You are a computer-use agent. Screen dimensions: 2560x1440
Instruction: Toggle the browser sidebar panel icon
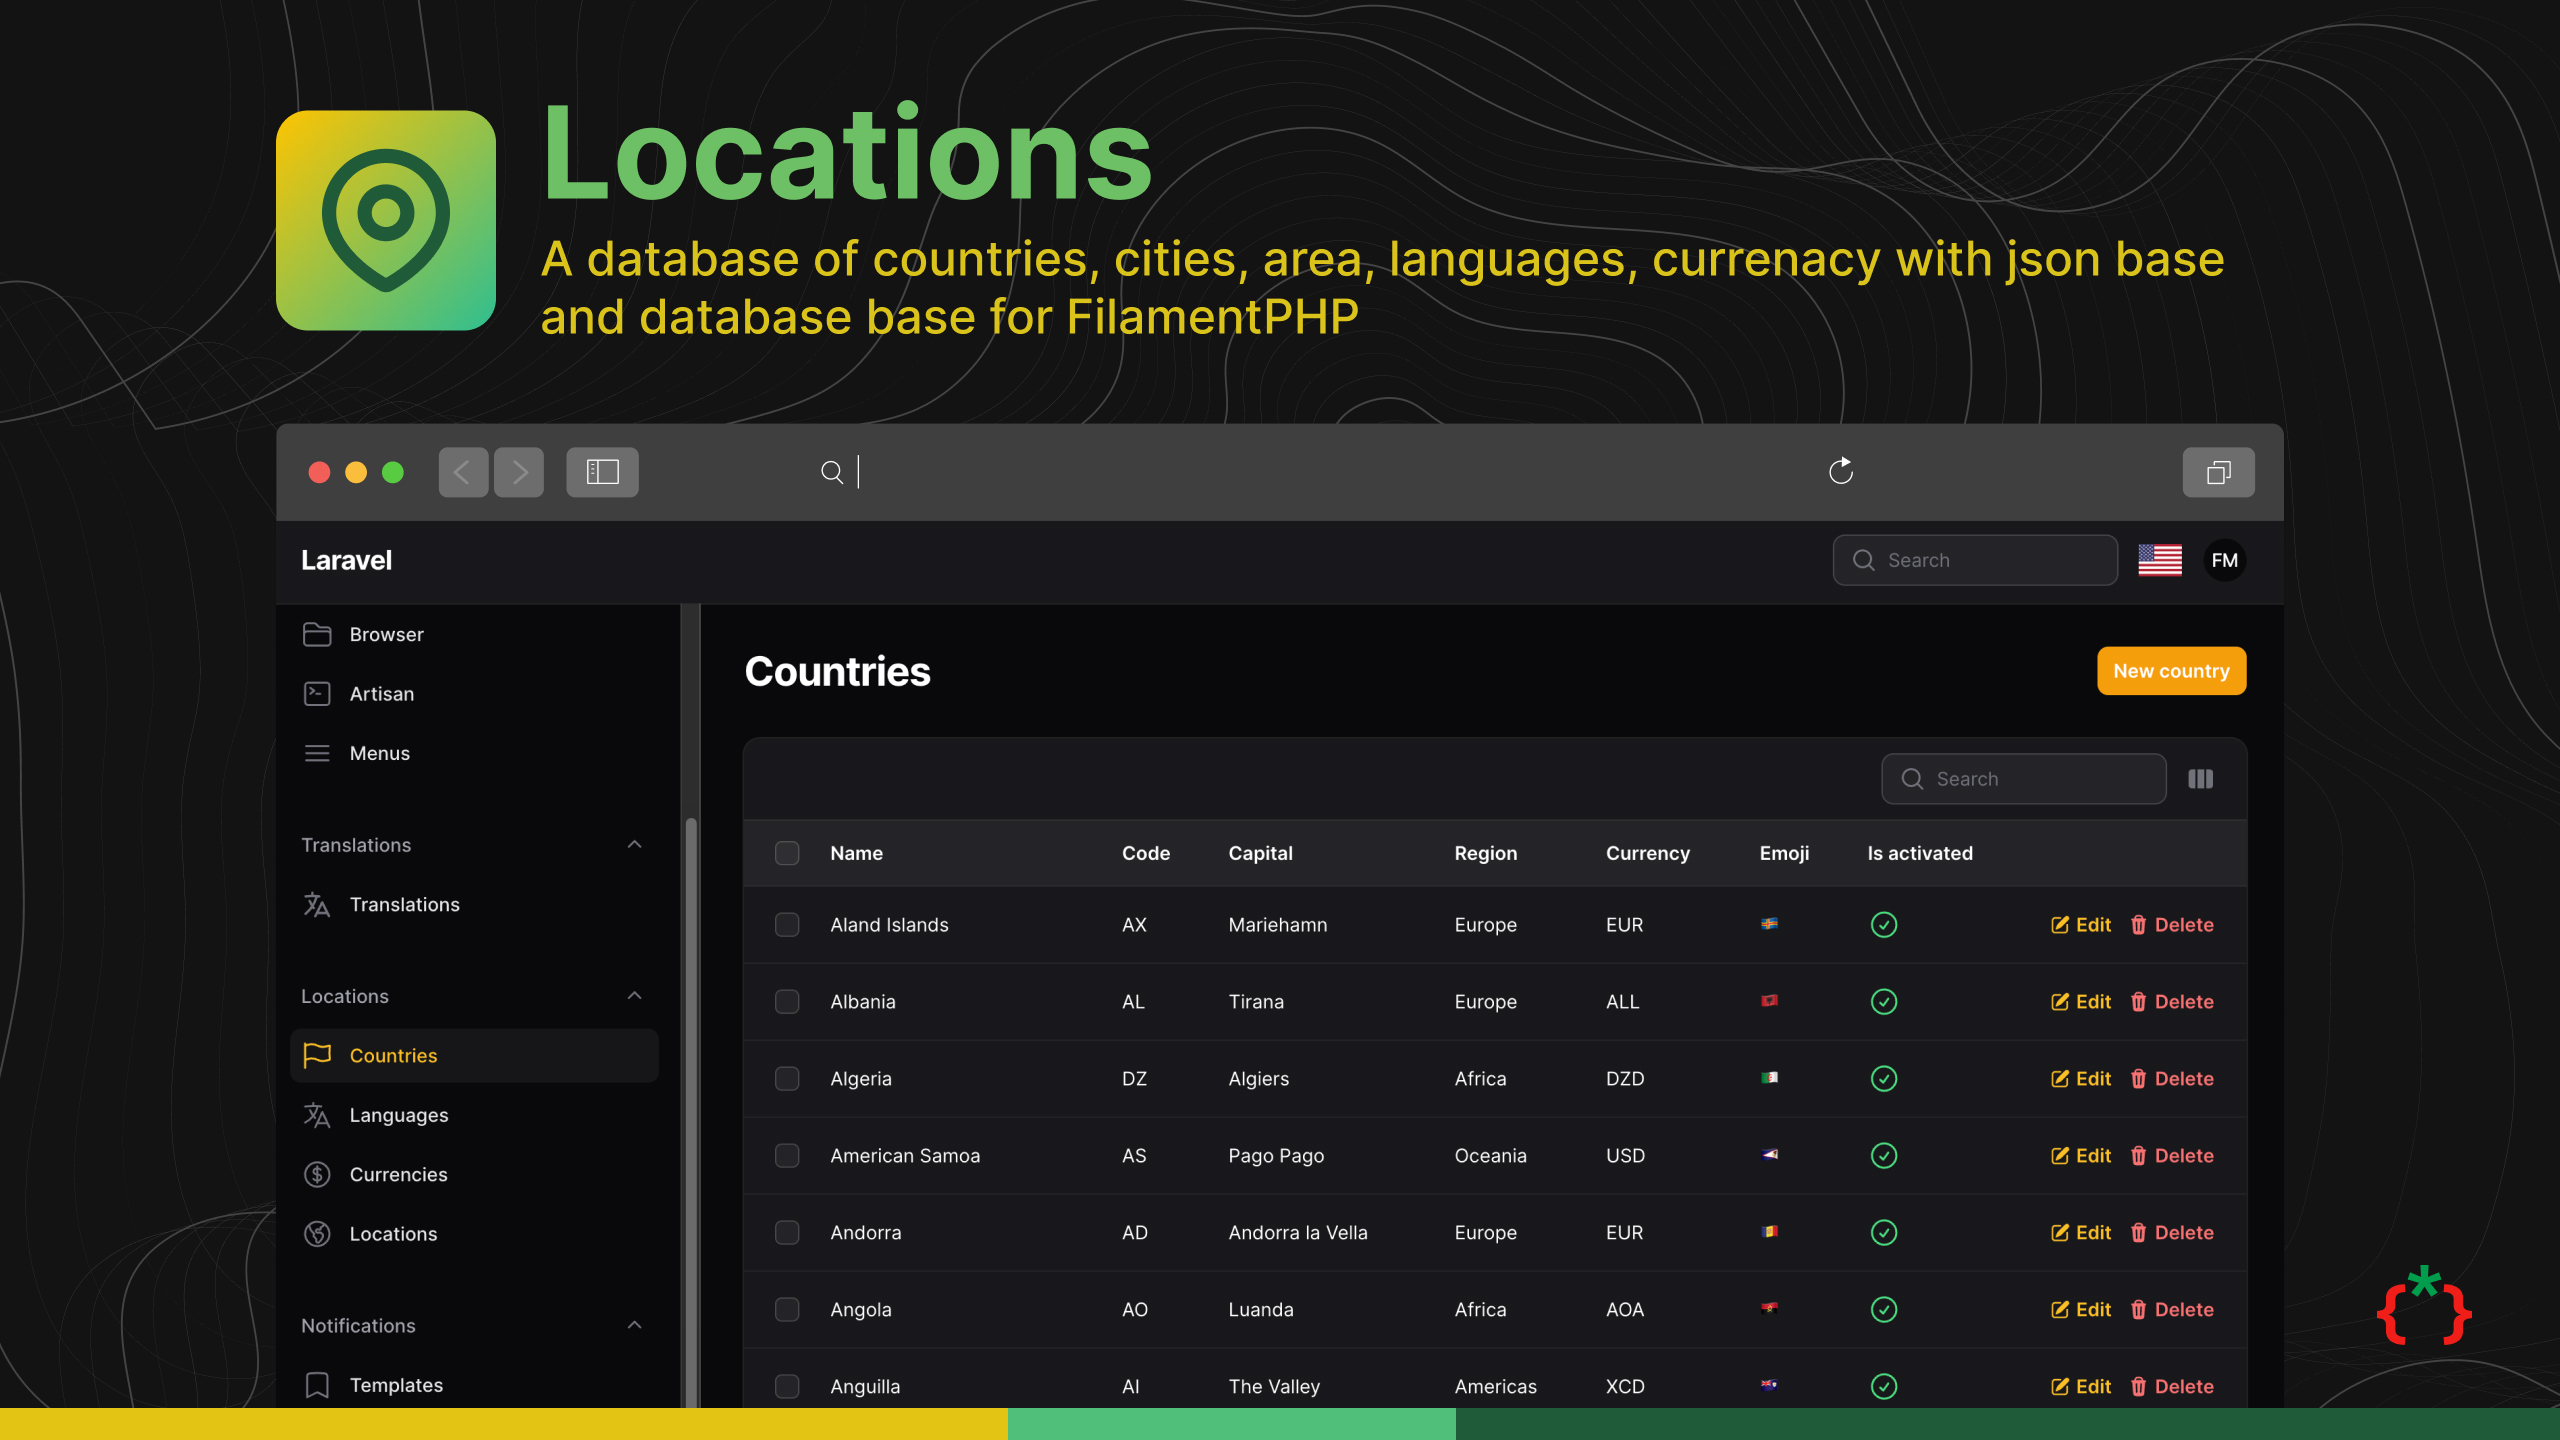(602, 472)
